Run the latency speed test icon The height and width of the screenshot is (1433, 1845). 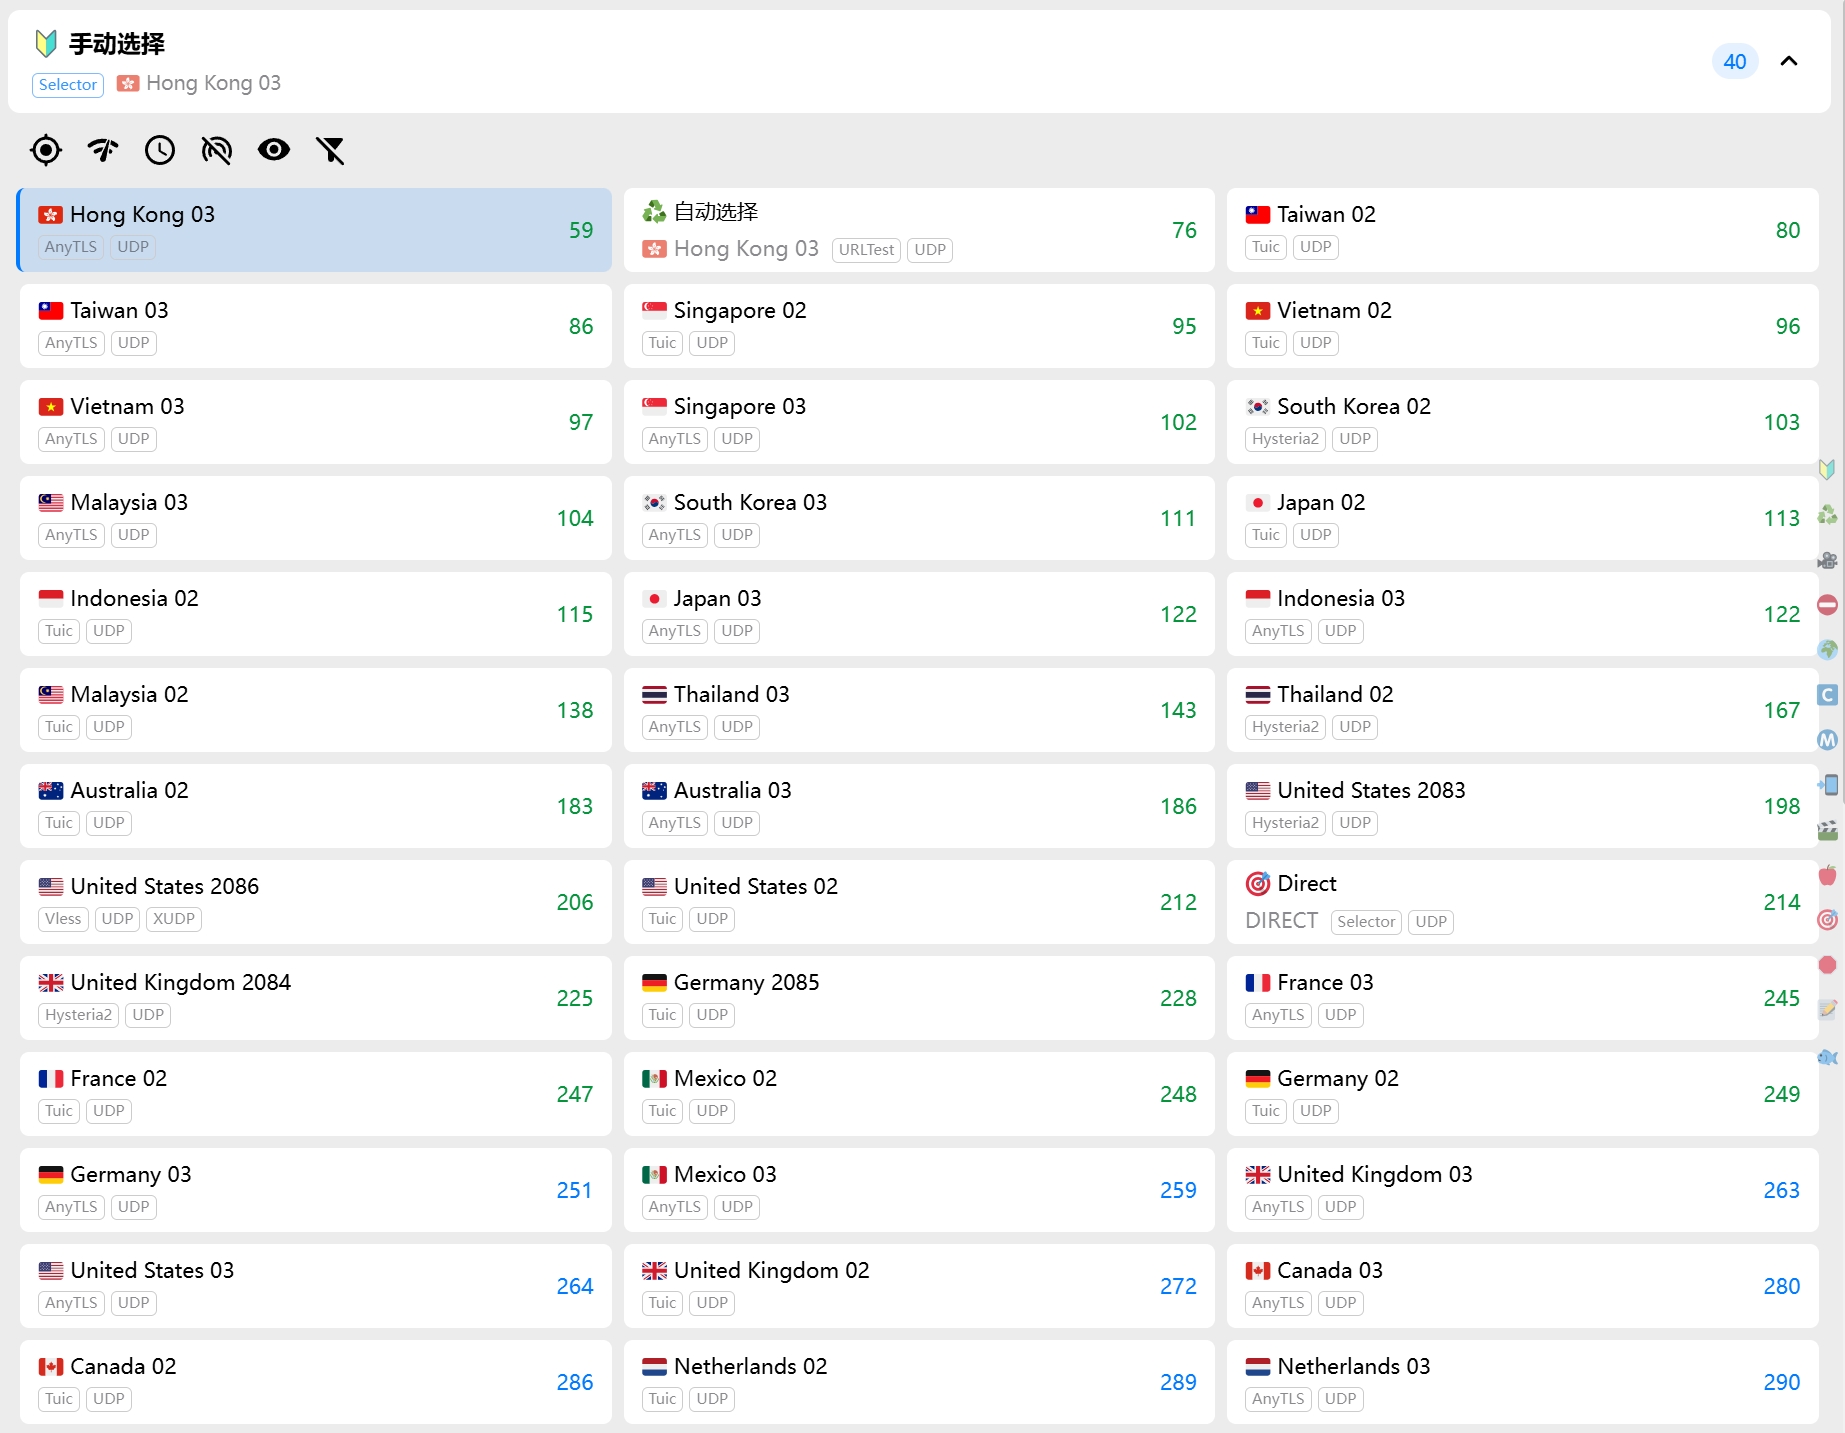click(x=103, y=150)
